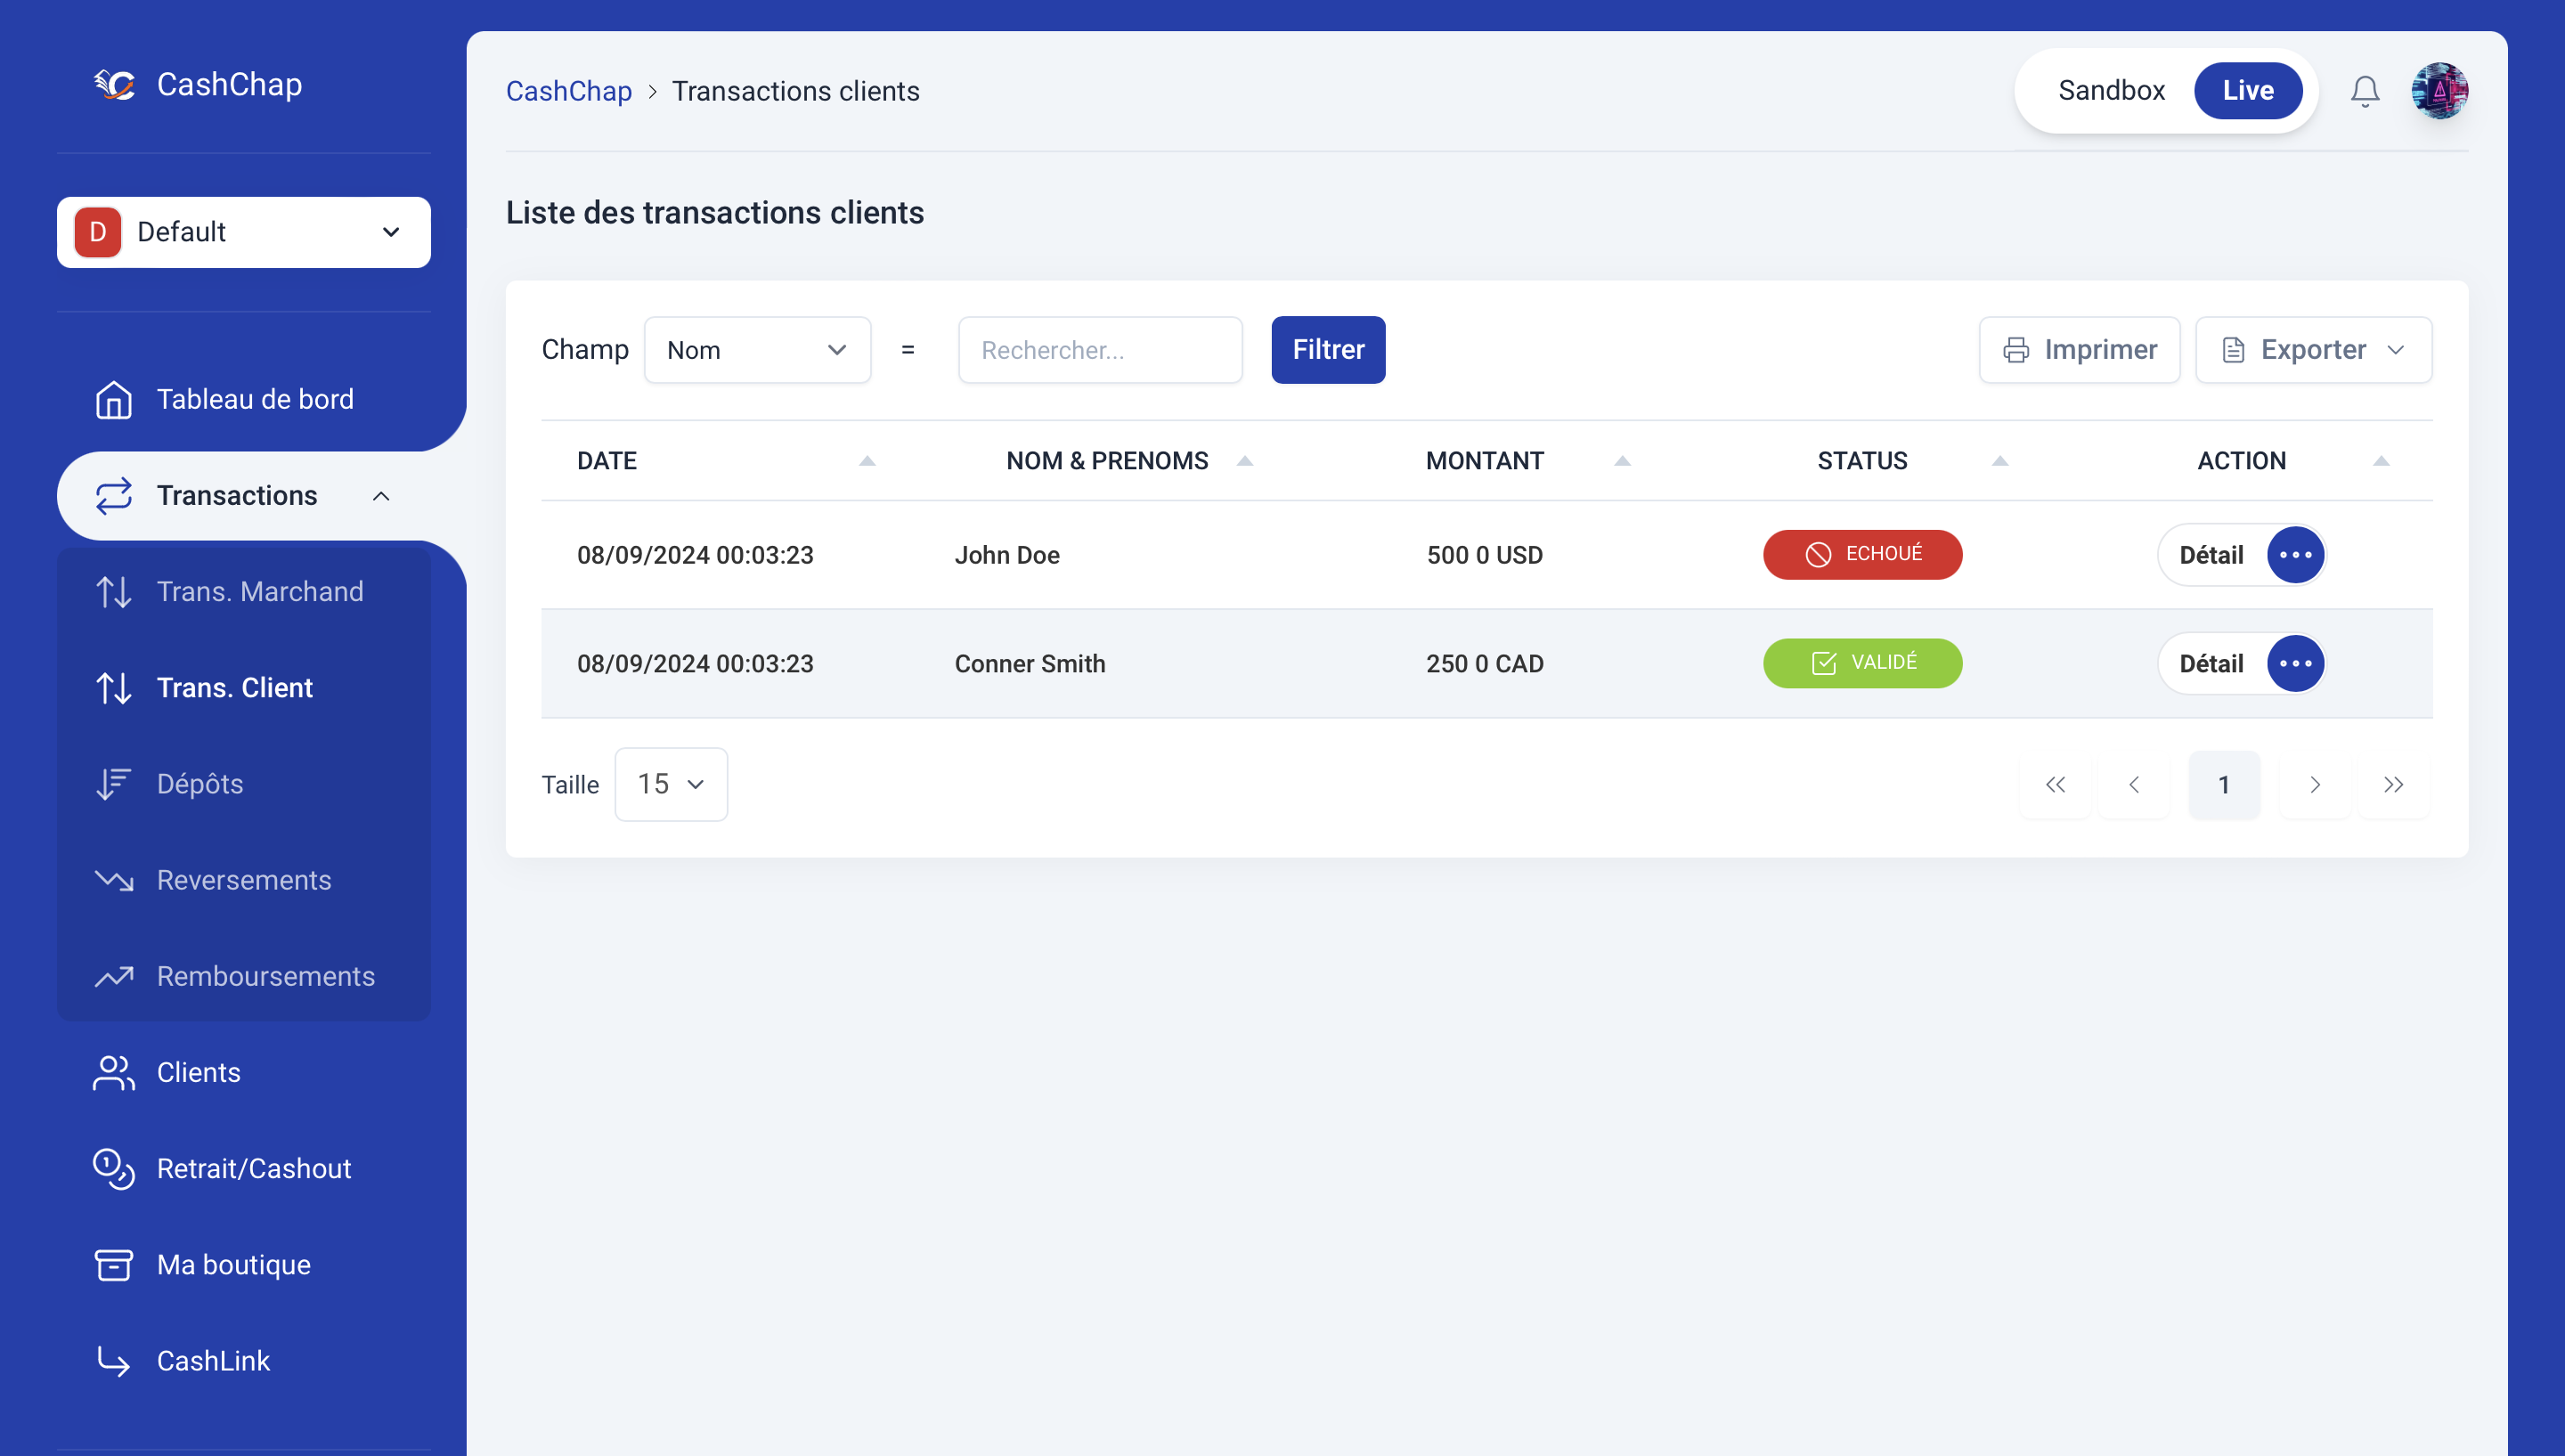
Task: Toggle the VALIDÉ status badge on Conner Smith
Action: tap(1862, 662)
